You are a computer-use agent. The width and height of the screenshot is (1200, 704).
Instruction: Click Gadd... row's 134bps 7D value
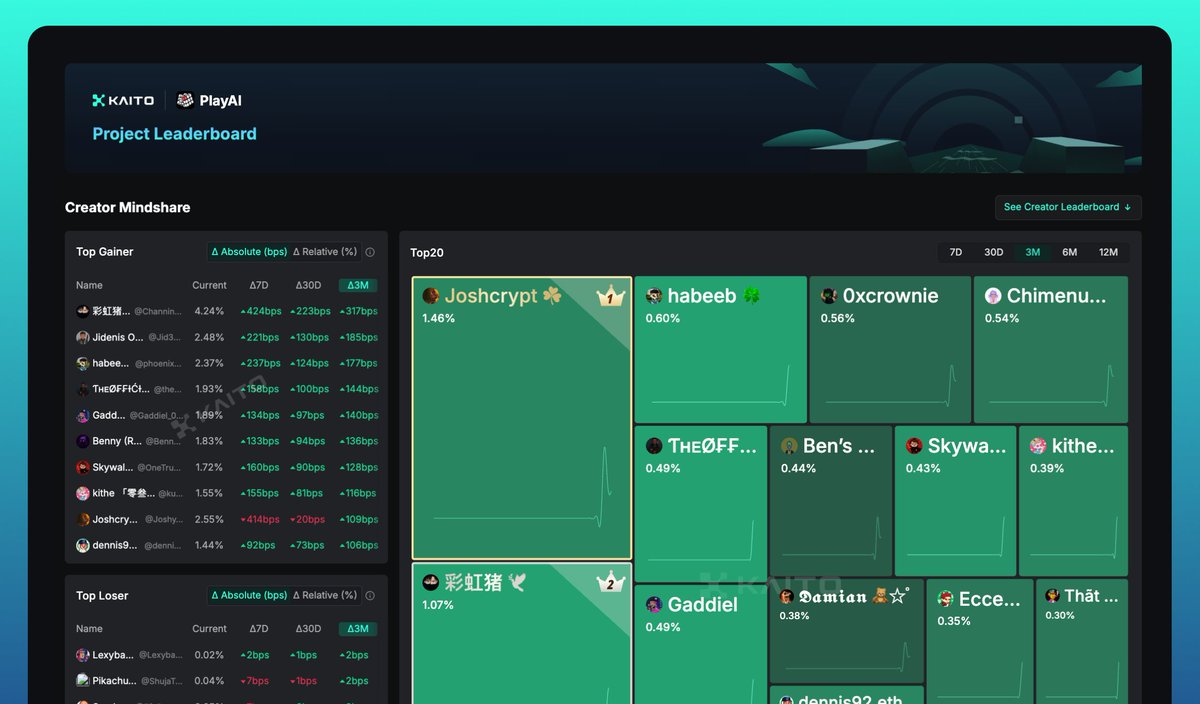tap(260, 415)
